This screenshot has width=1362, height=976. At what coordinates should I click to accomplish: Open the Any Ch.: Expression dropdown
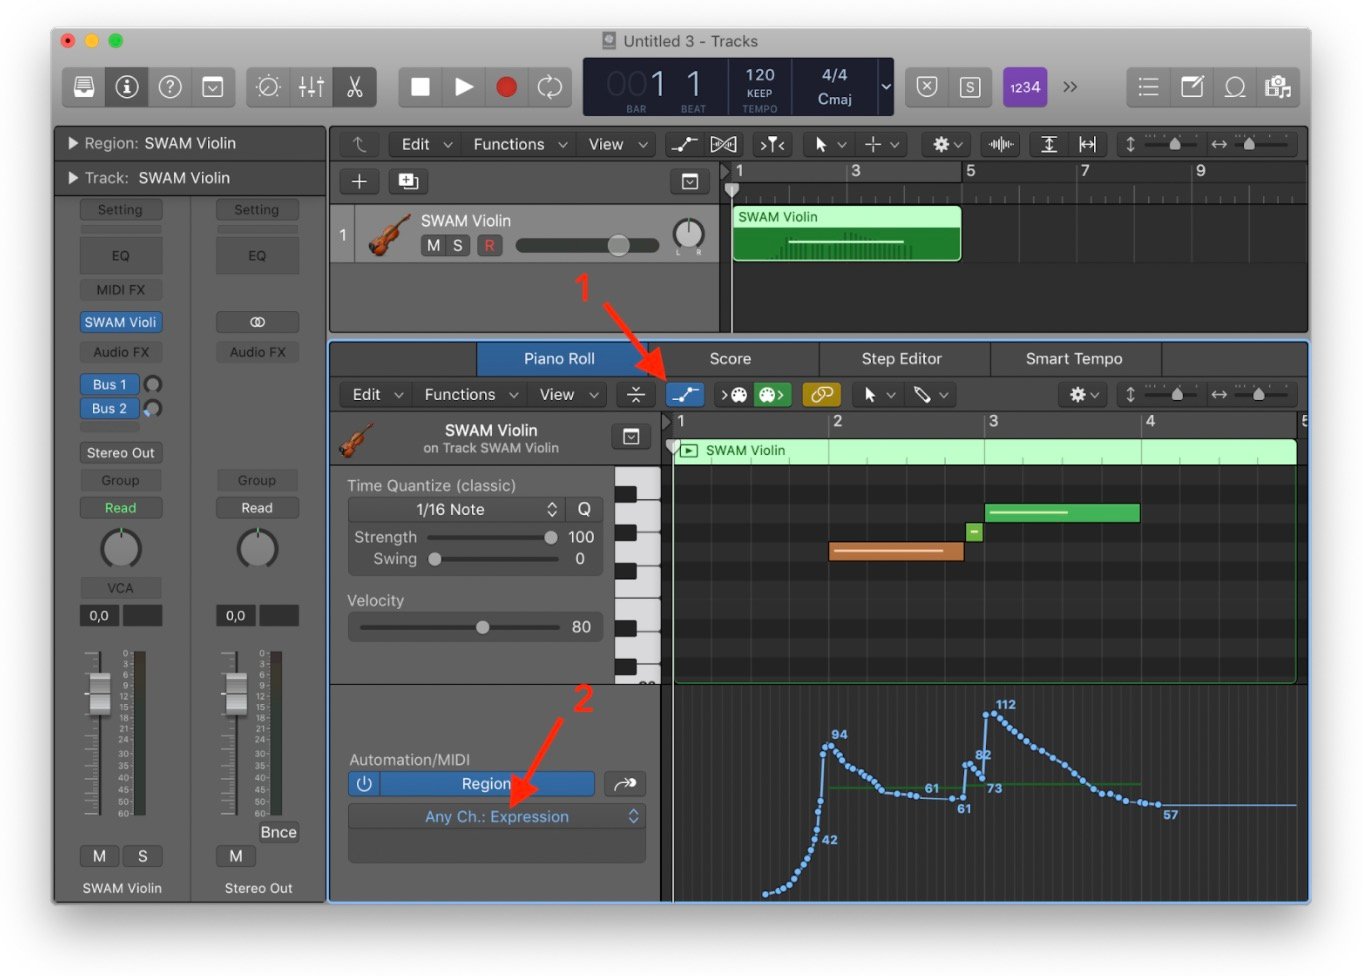point(496,816)
